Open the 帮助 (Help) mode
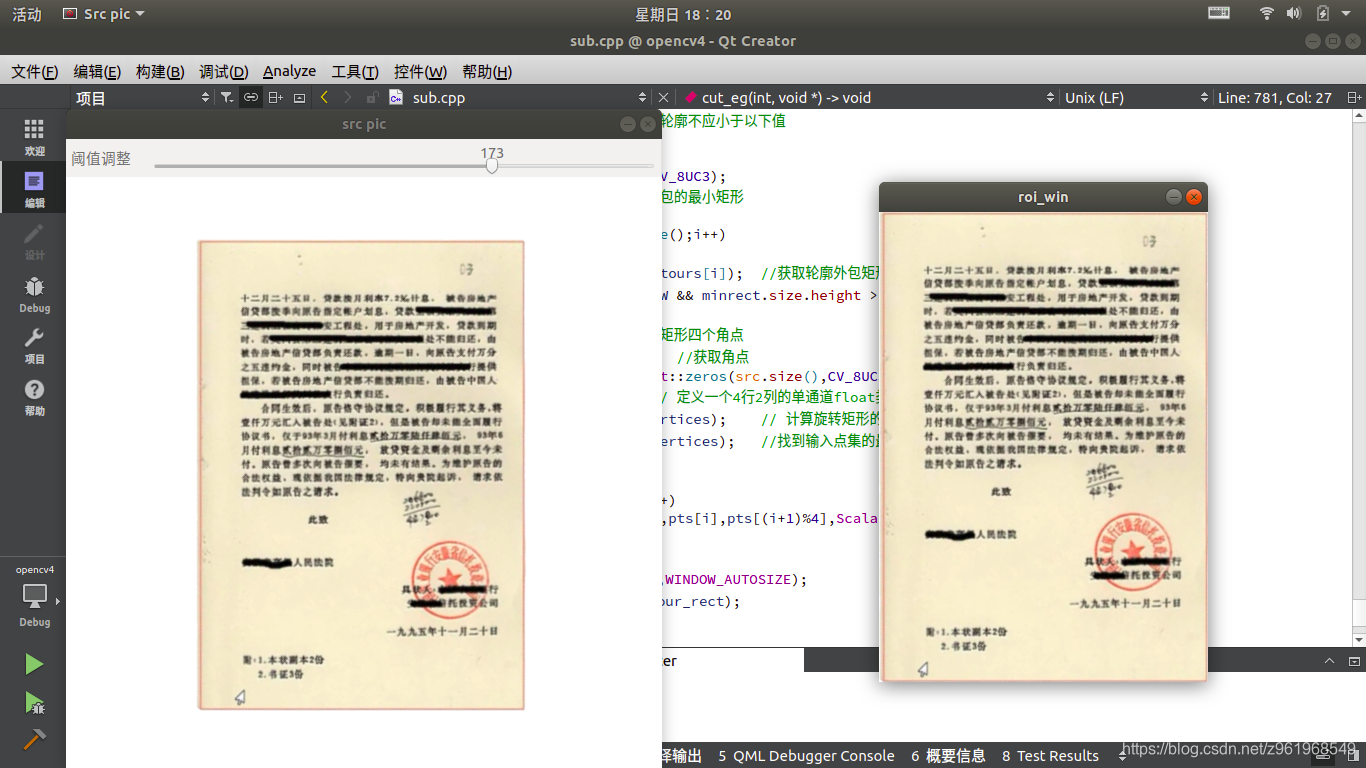 [34, 397]
